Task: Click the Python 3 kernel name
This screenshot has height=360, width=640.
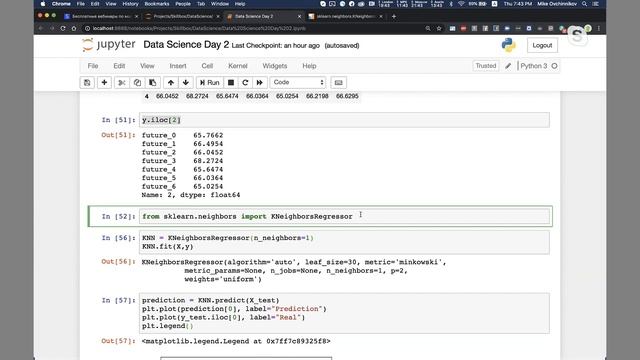Action: pyautogui.click(x=533, y=66)
